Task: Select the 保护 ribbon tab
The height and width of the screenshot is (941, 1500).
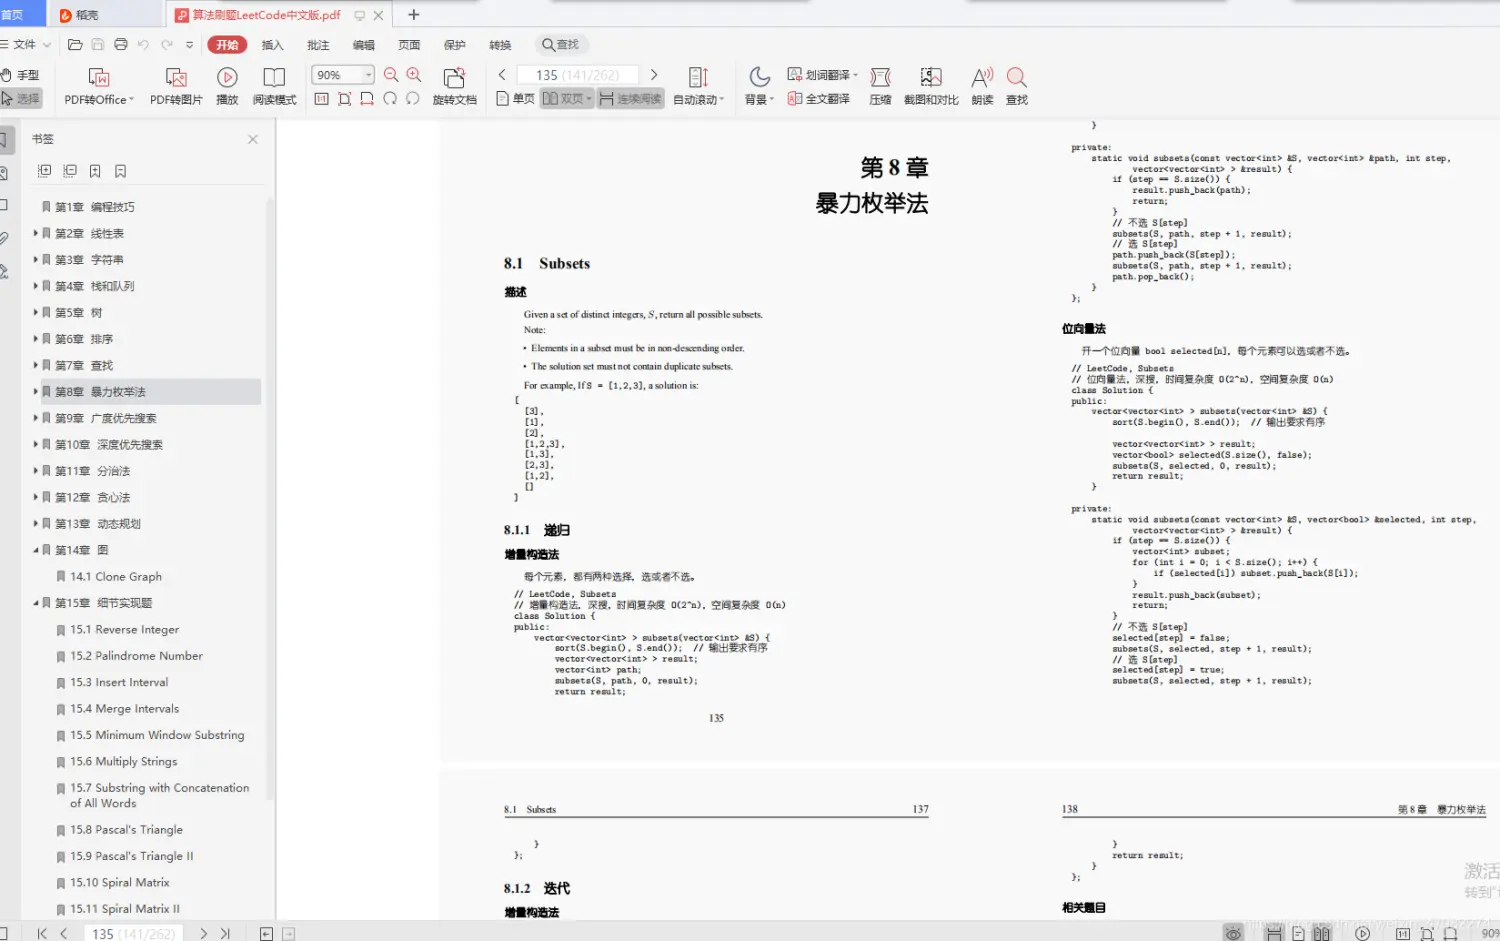Action: (x=455, y=45)
